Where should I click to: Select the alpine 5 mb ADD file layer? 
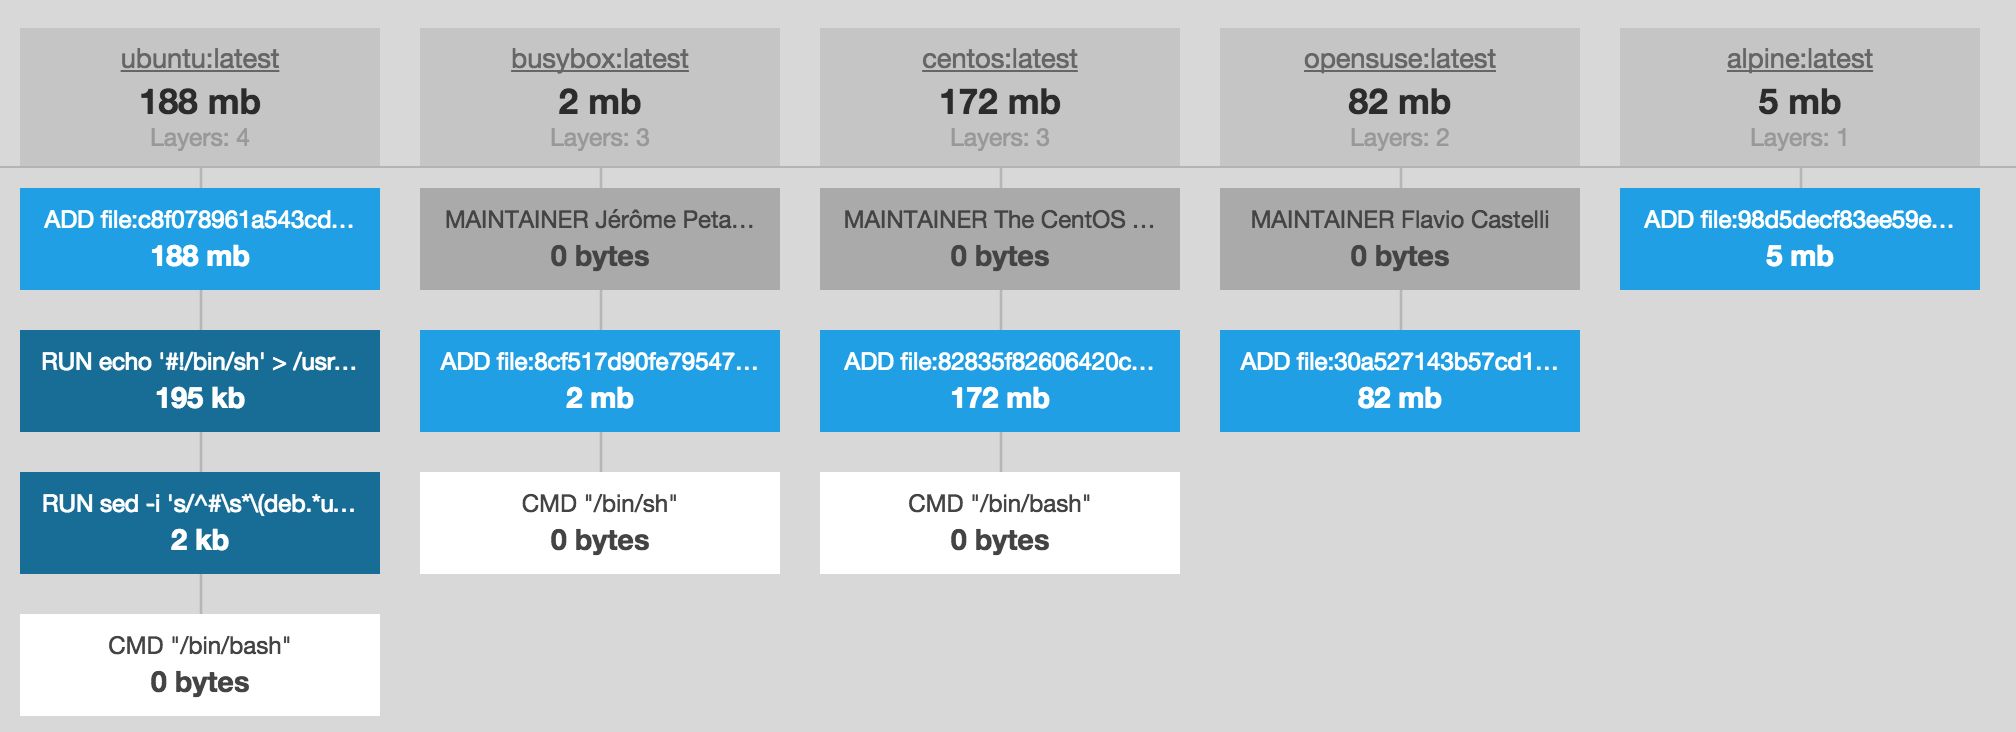[1800, 239]
